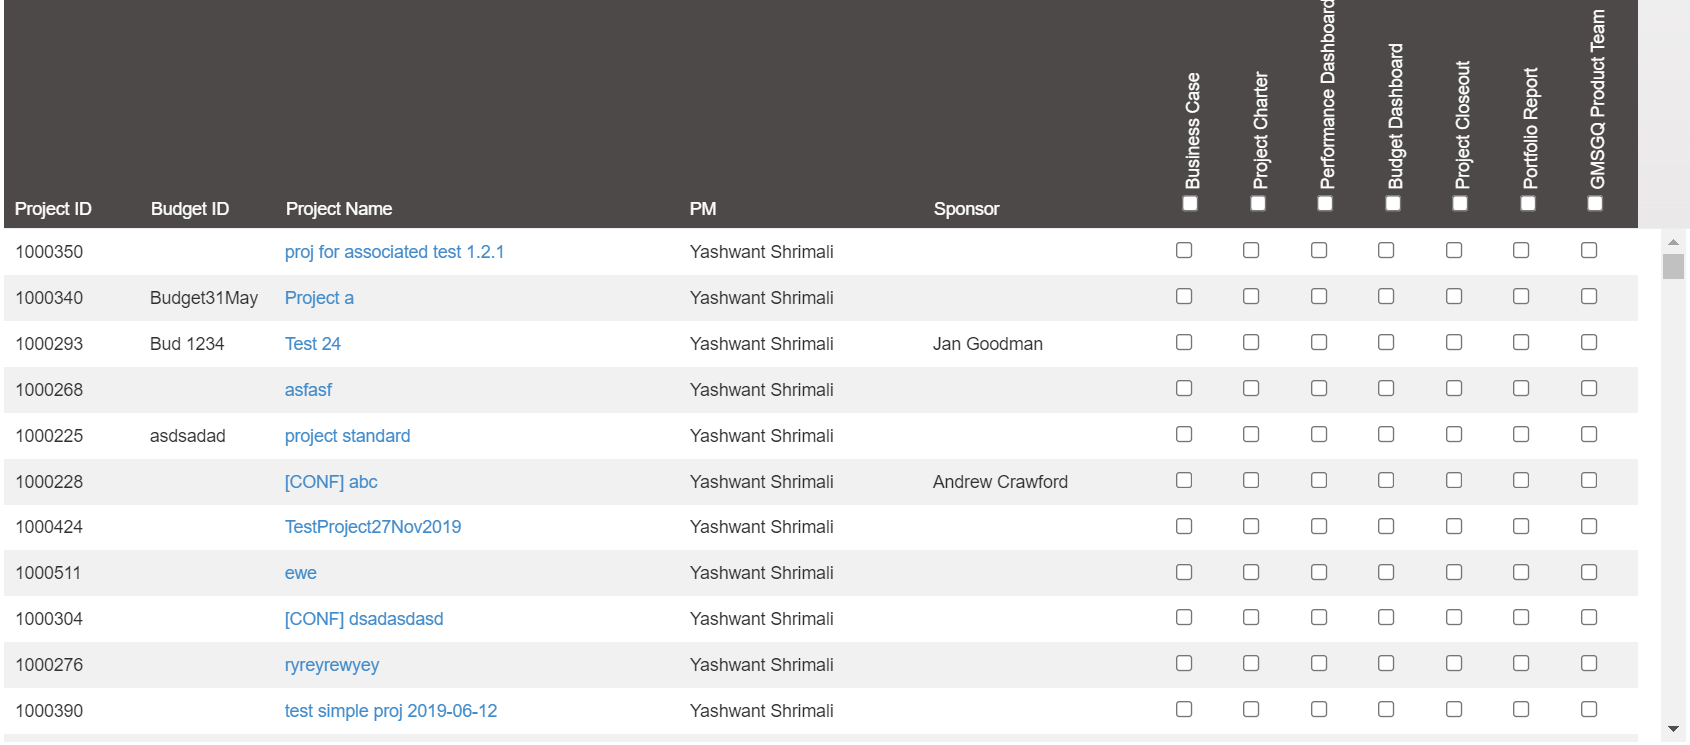
Task: Sort by the Project ID column header
Action: pos(53,209)
